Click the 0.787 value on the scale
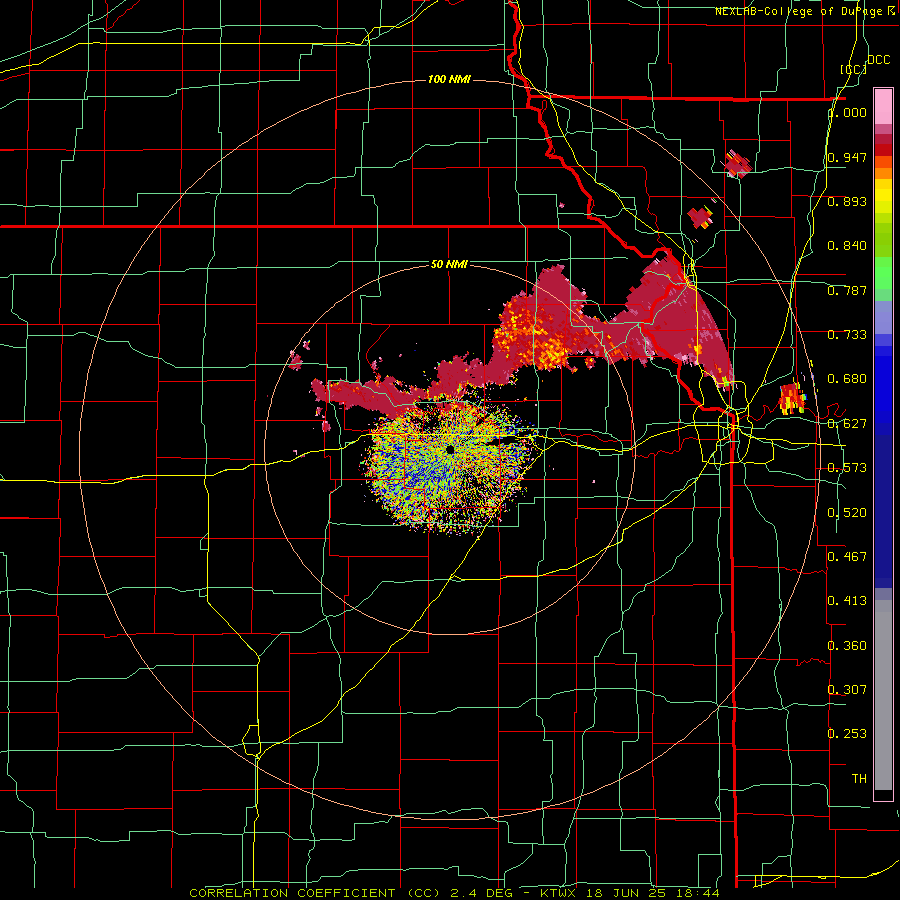 click(847, 290)
